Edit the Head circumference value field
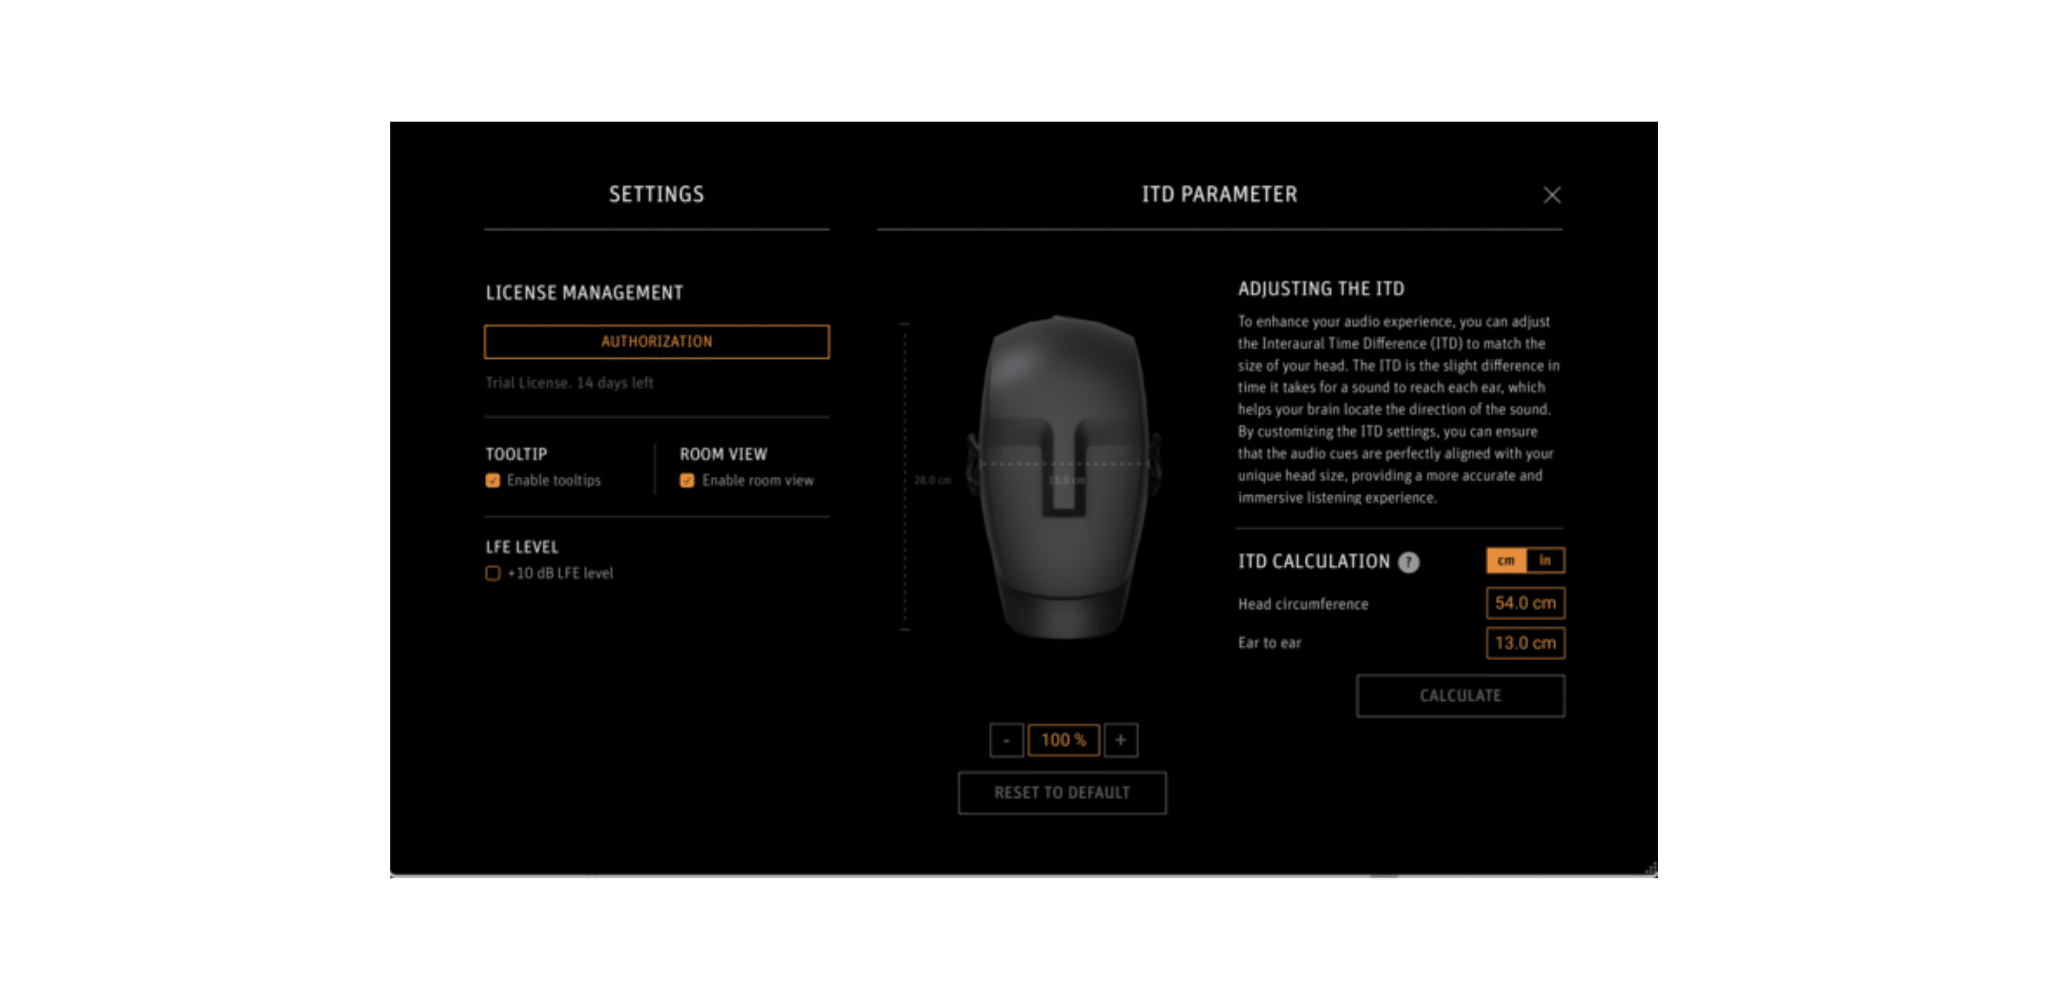Viewport: 2048px width, 1000px height. (x=1525, y=603)
